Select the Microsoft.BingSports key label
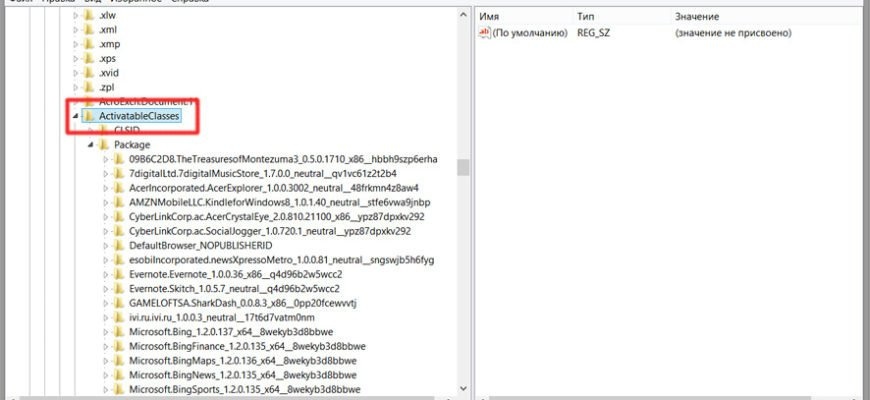Viewport: 870px width, 400px height. tap(245, 390)
